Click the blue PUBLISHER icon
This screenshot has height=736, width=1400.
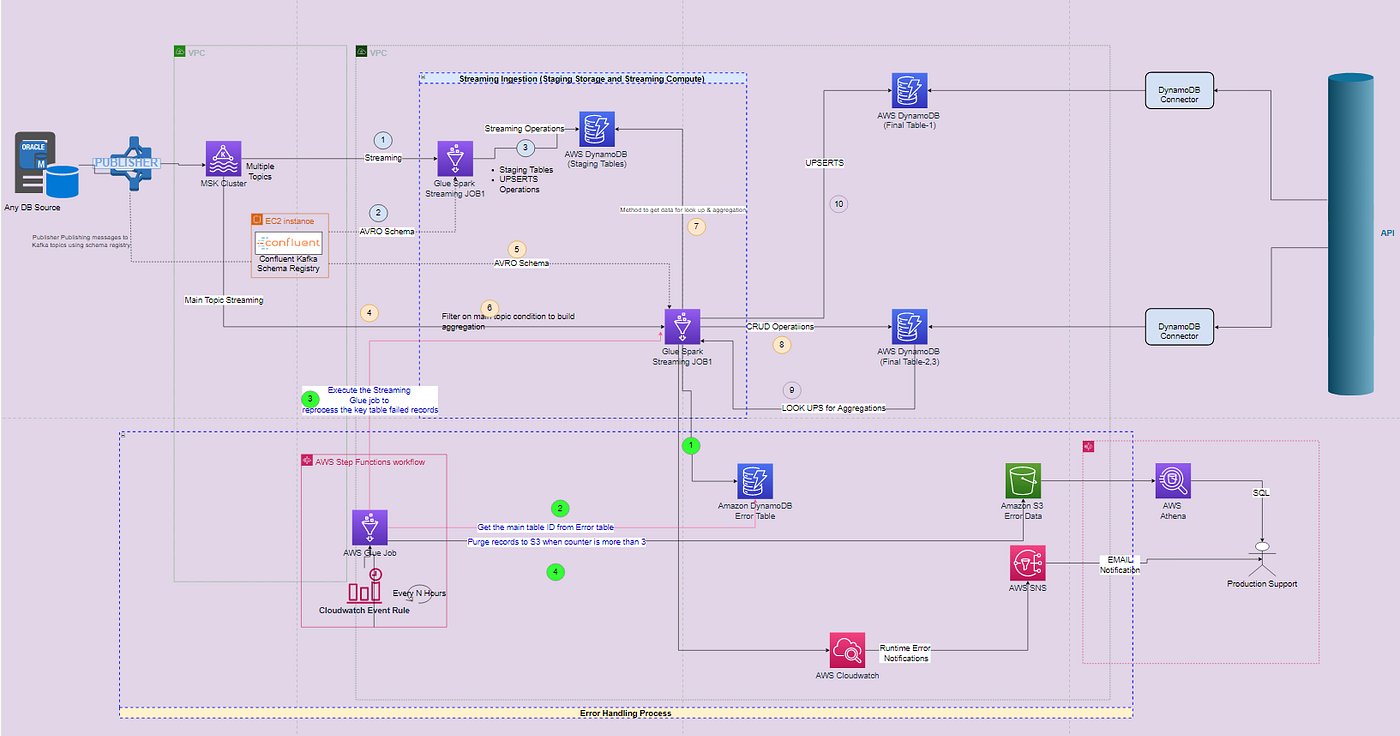[127, 163]
